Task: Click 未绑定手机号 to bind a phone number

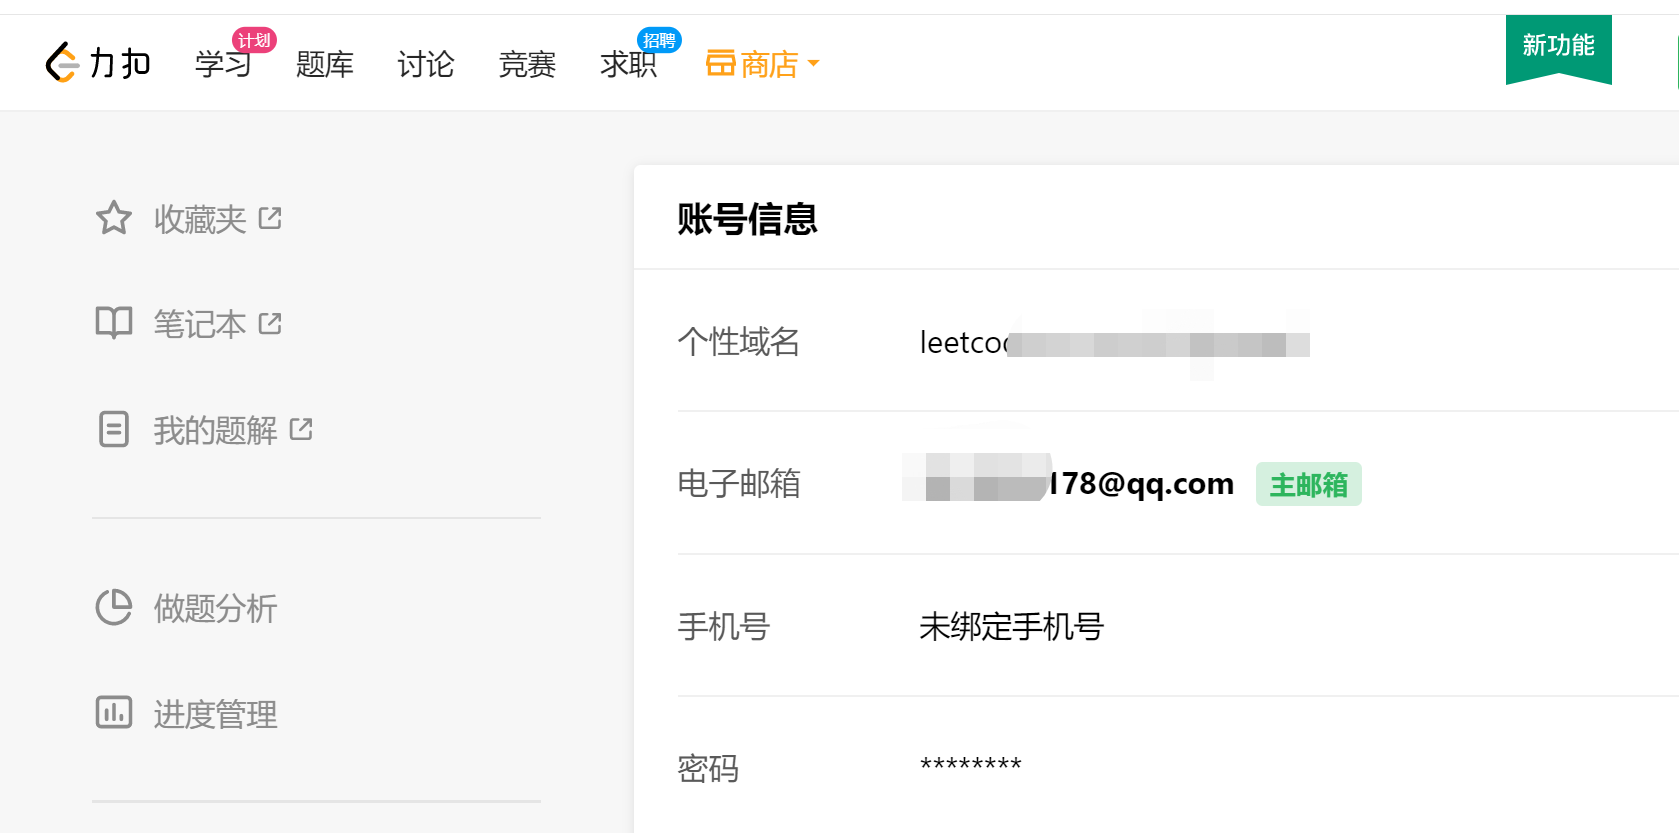Action: (x=1010, y=627)
